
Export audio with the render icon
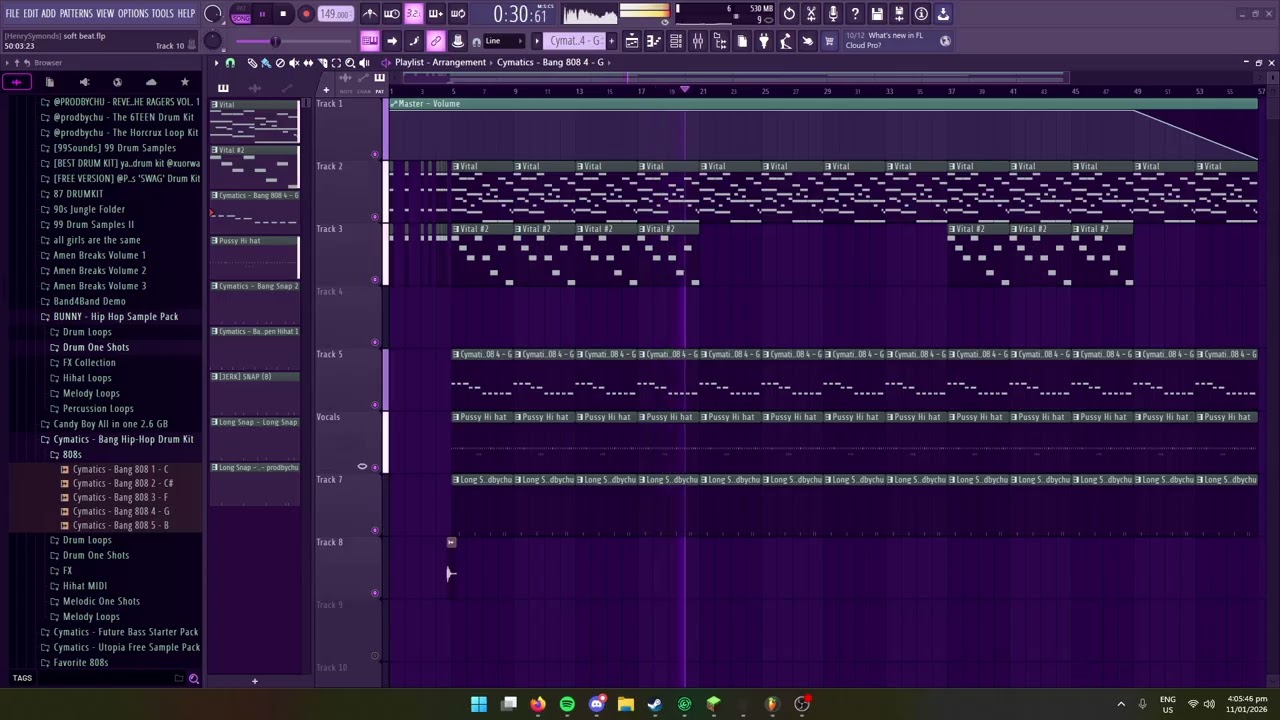coord(899,14)
